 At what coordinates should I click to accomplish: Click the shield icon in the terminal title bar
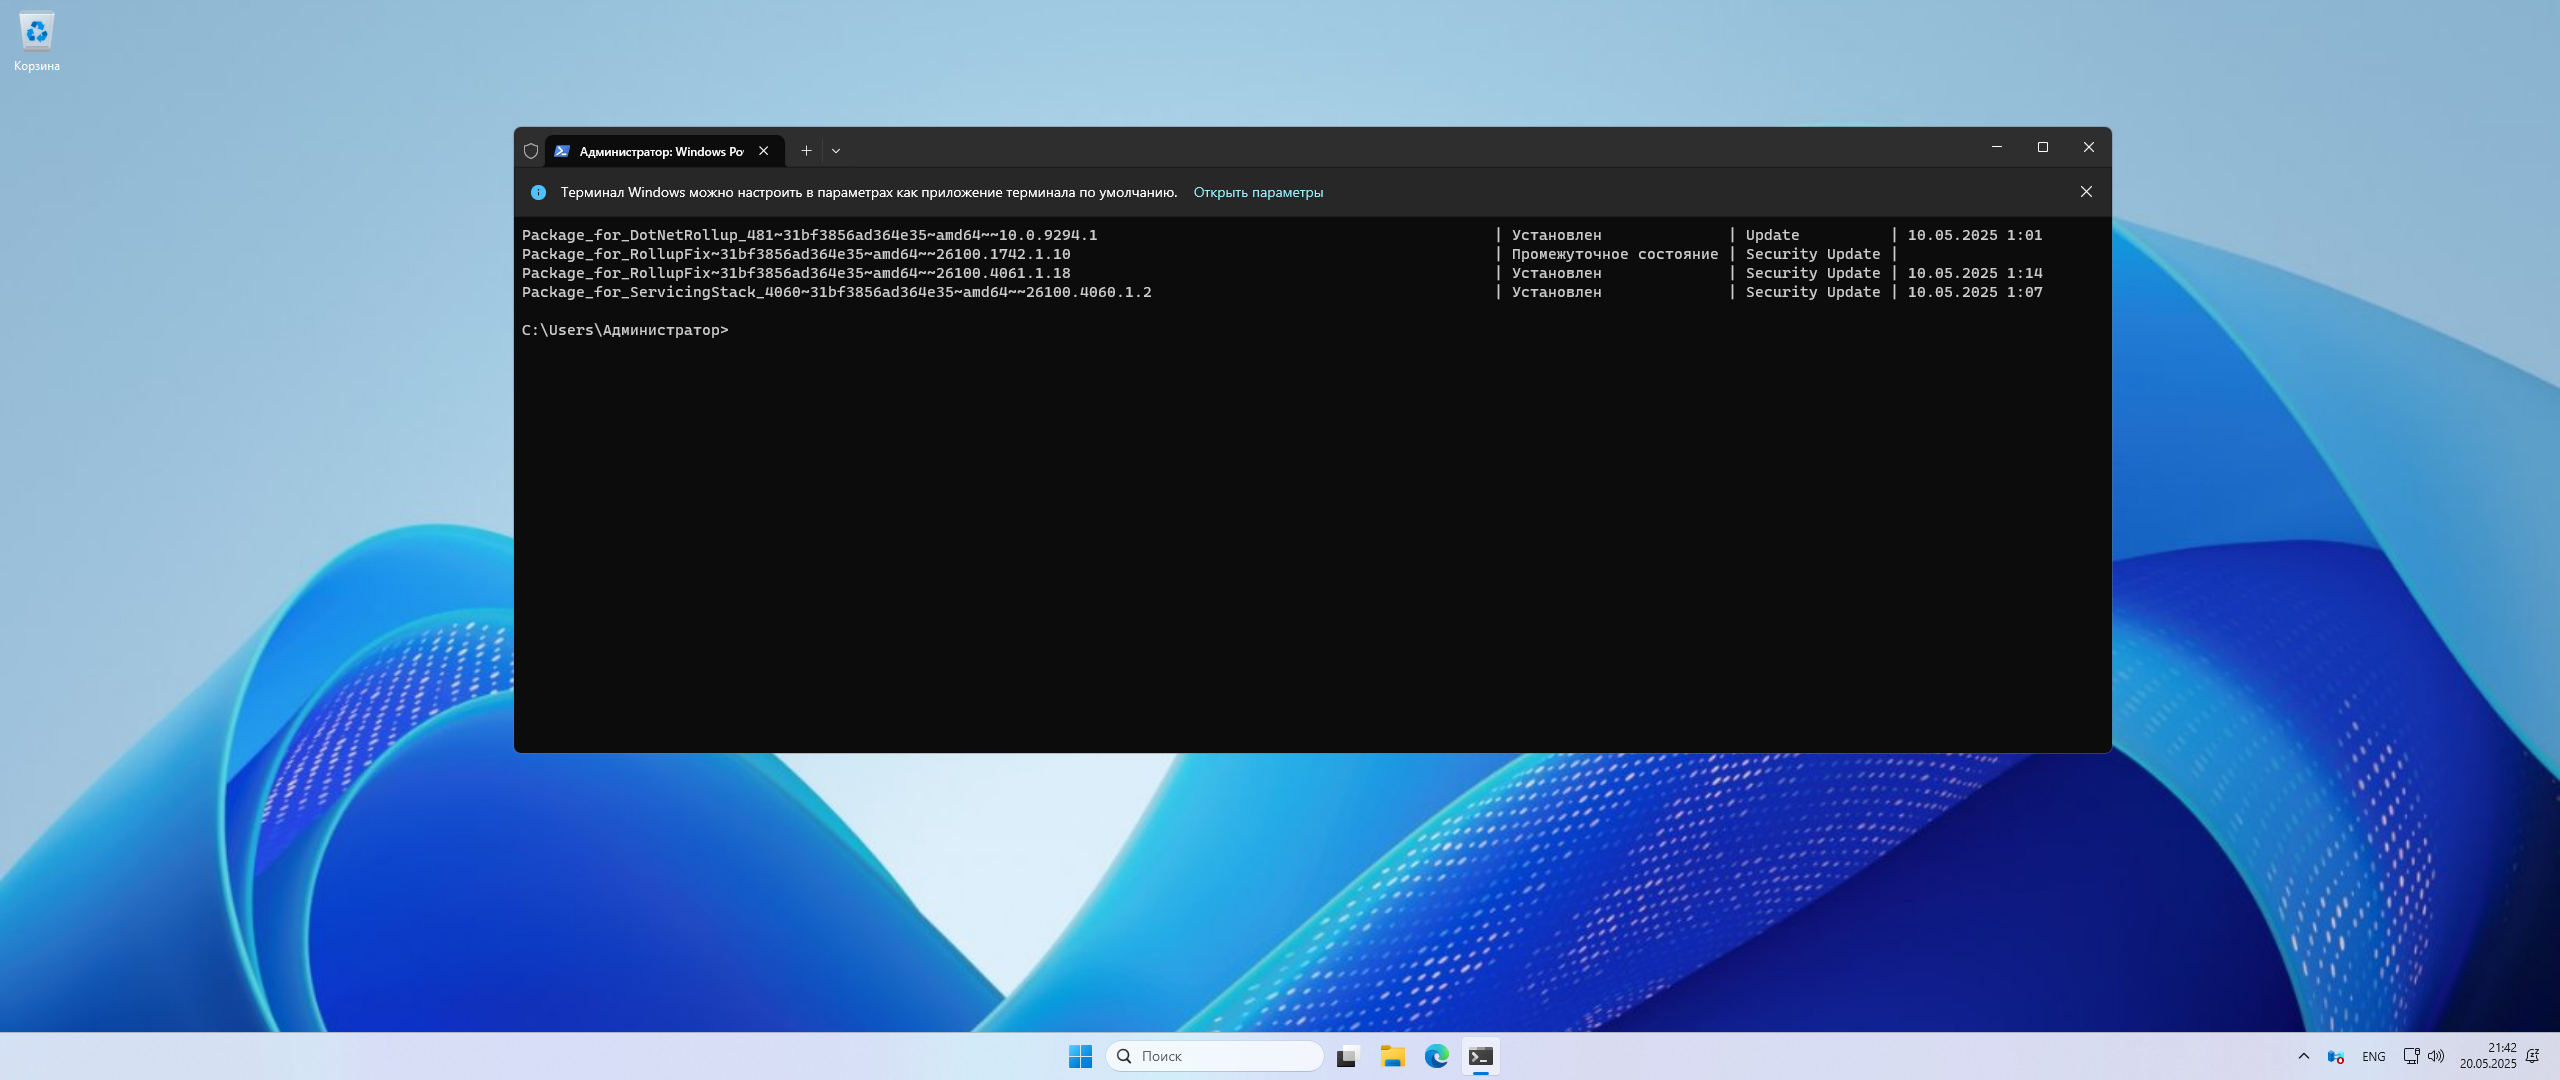tap(531, 150)
